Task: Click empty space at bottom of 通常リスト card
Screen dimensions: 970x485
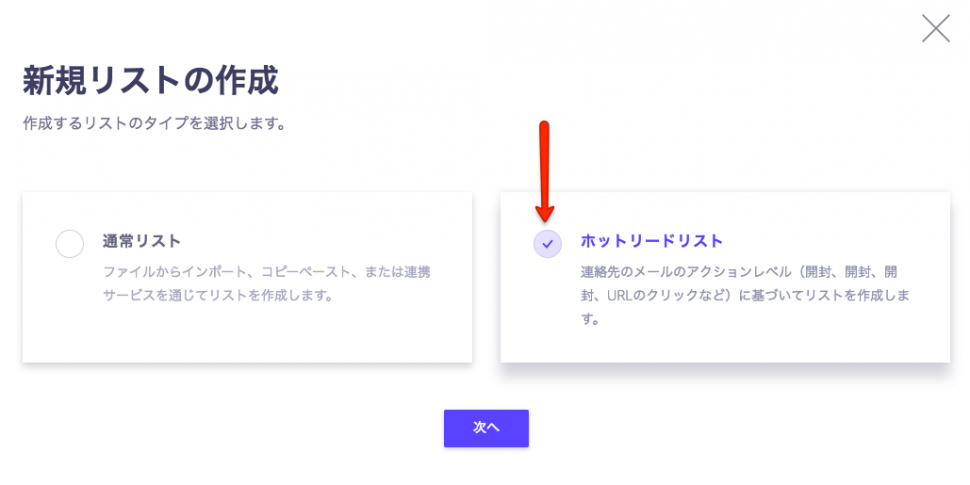Action: coord(247,340)
